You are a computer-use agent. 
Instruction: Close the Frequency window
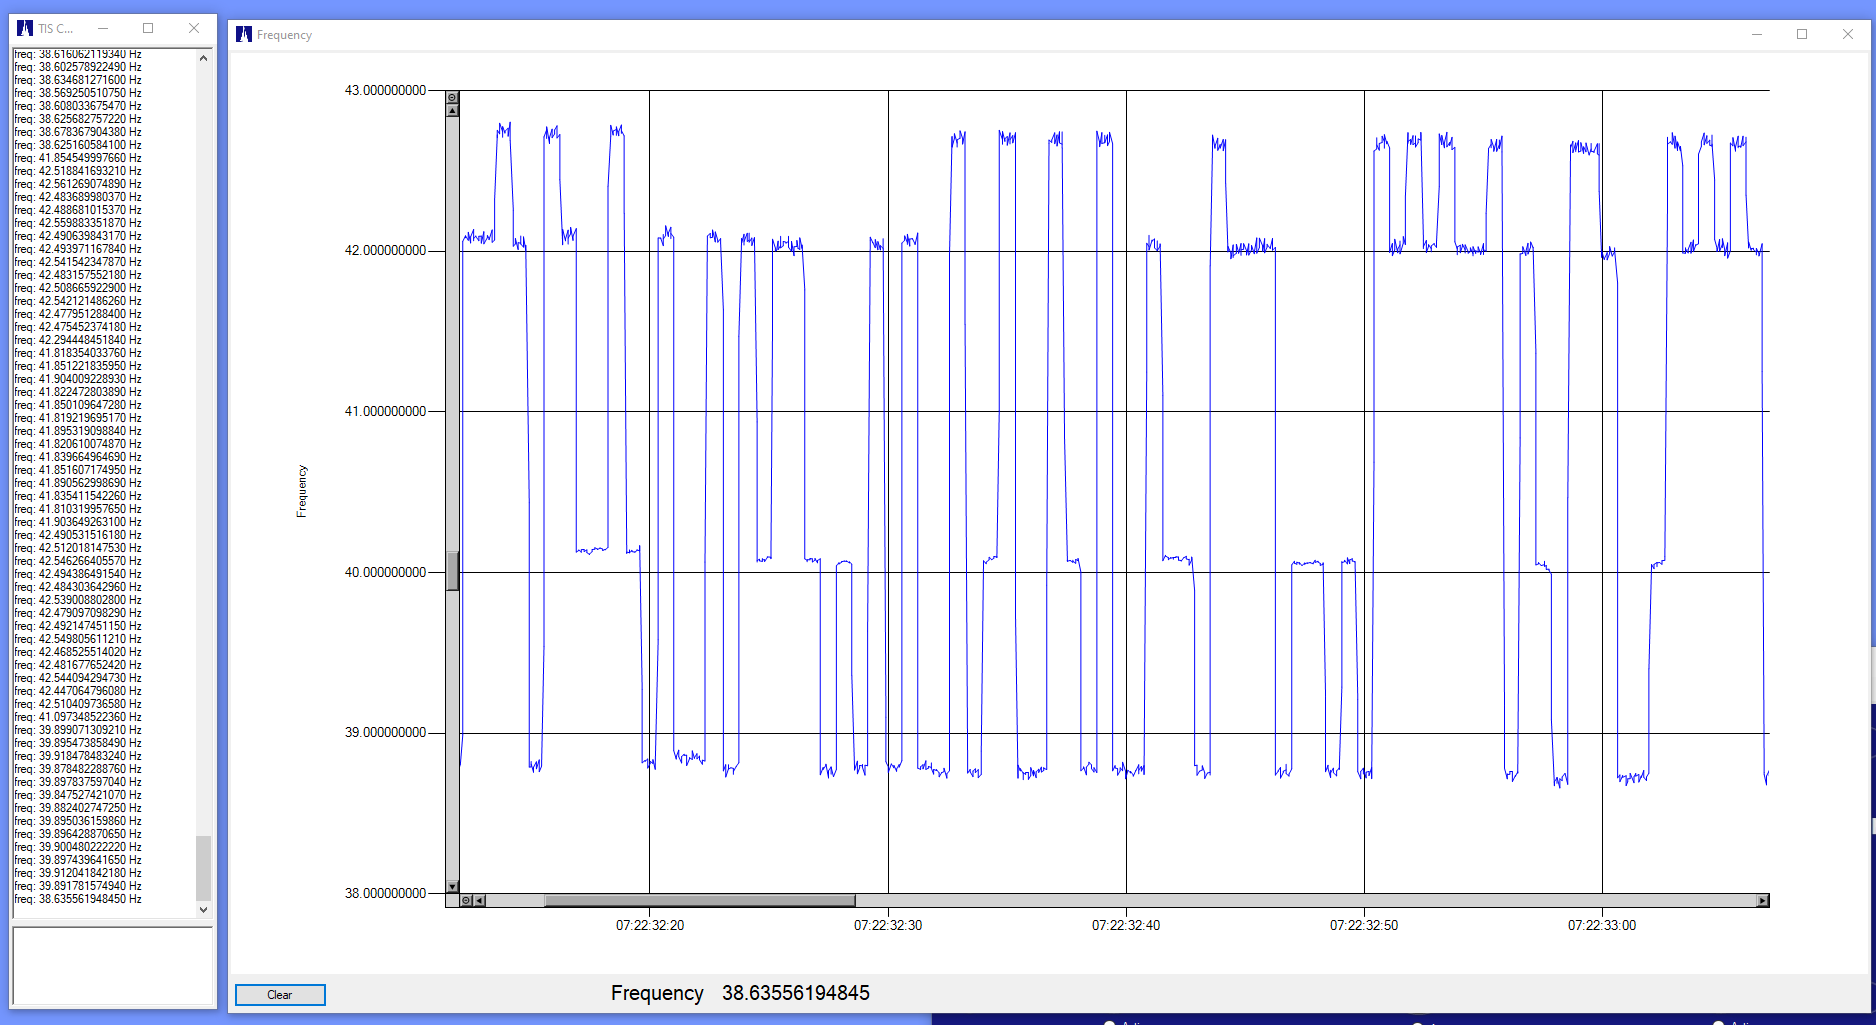(x=1848, y=34)
